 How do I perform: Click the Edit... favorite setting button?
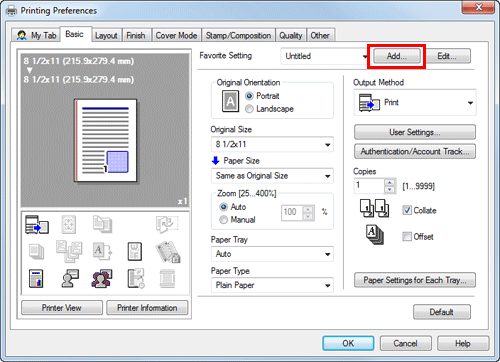click(447, 56)
